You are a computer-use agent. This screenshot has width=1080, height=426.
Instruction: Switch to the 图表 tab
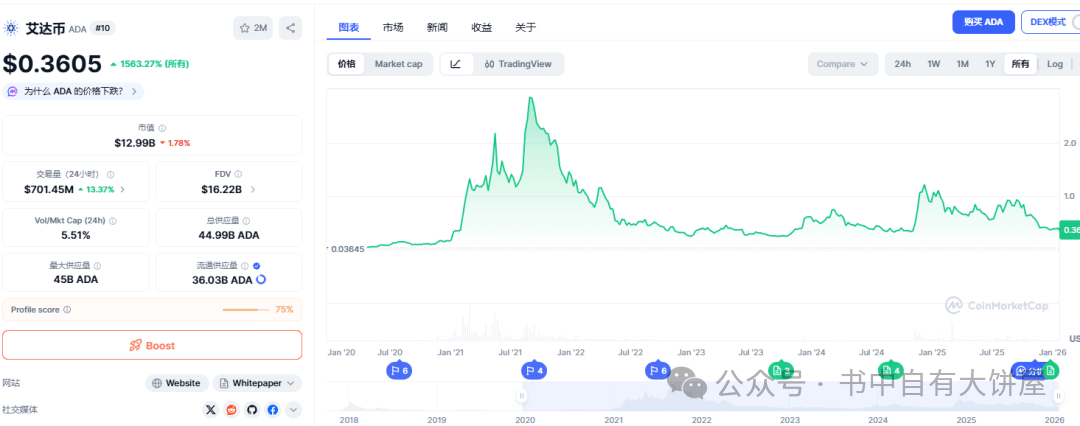click(349, 28)
